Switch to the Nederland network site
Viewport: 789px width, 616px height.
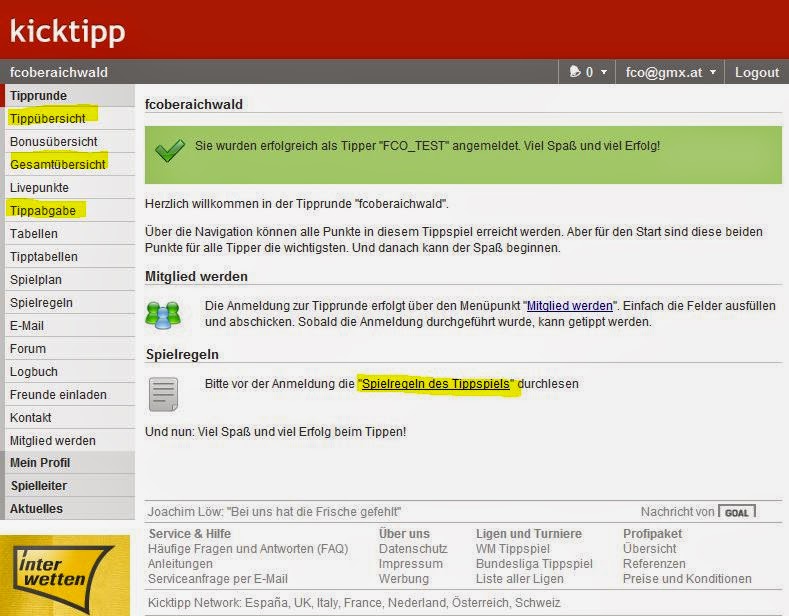point(416,603)
